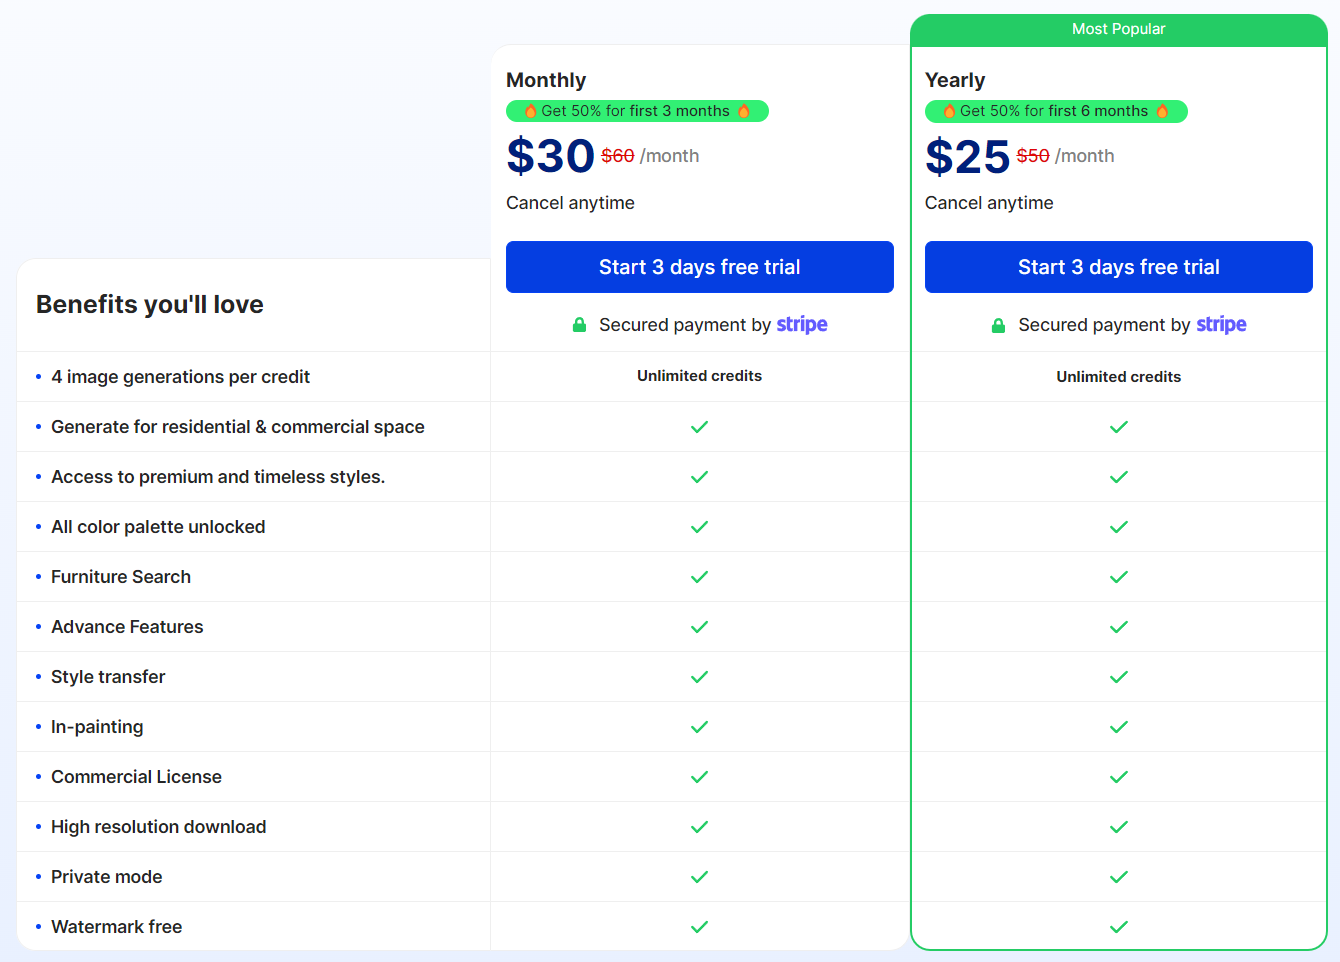Click Yearly checkmark for Furniture Search
This screenshot has width=1340, height=962.
(x=1119, y=577)
